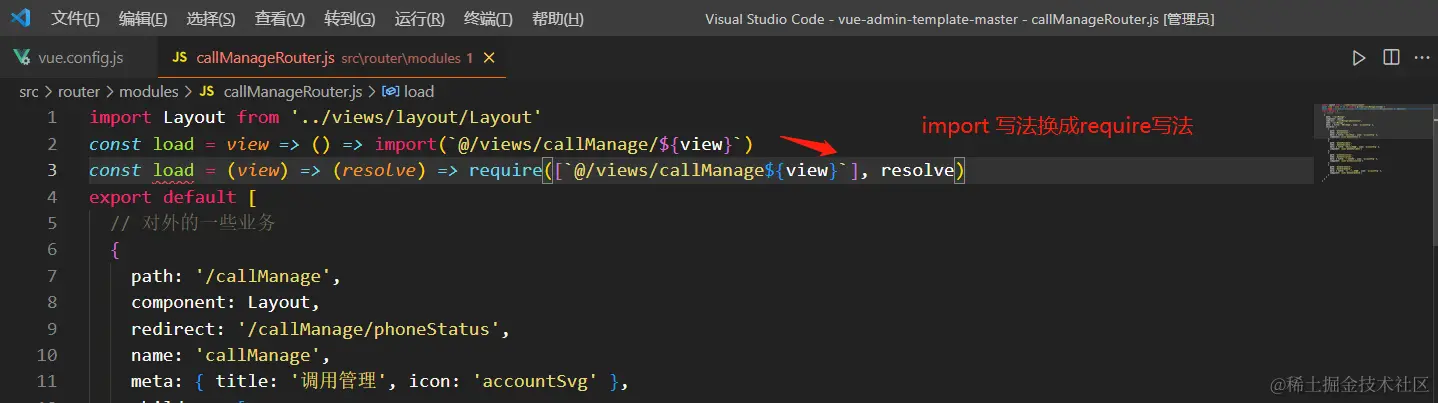
Task: Open the editor More Actions ellipsis
Action: coord(1423,58)
